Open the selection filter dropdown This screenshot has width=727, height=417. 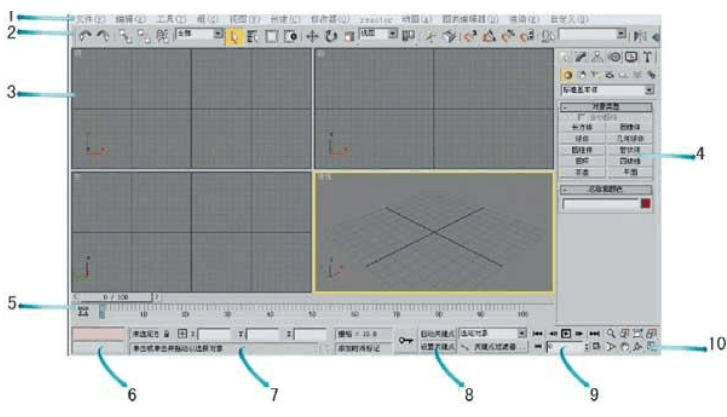(x=199, y=34)
